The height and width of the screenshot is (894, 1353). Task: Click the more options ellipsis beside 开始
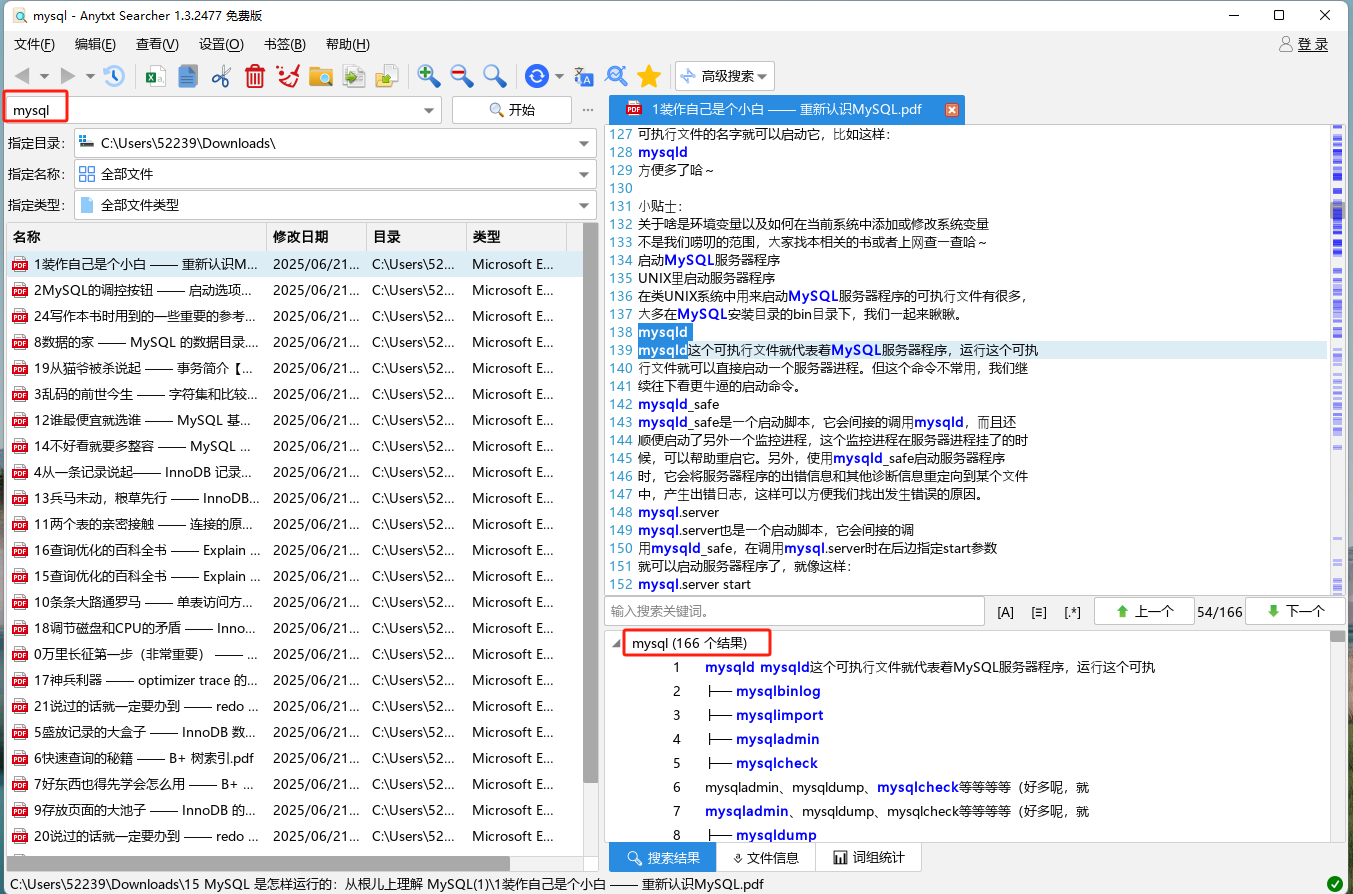click(x=588, y=110)
